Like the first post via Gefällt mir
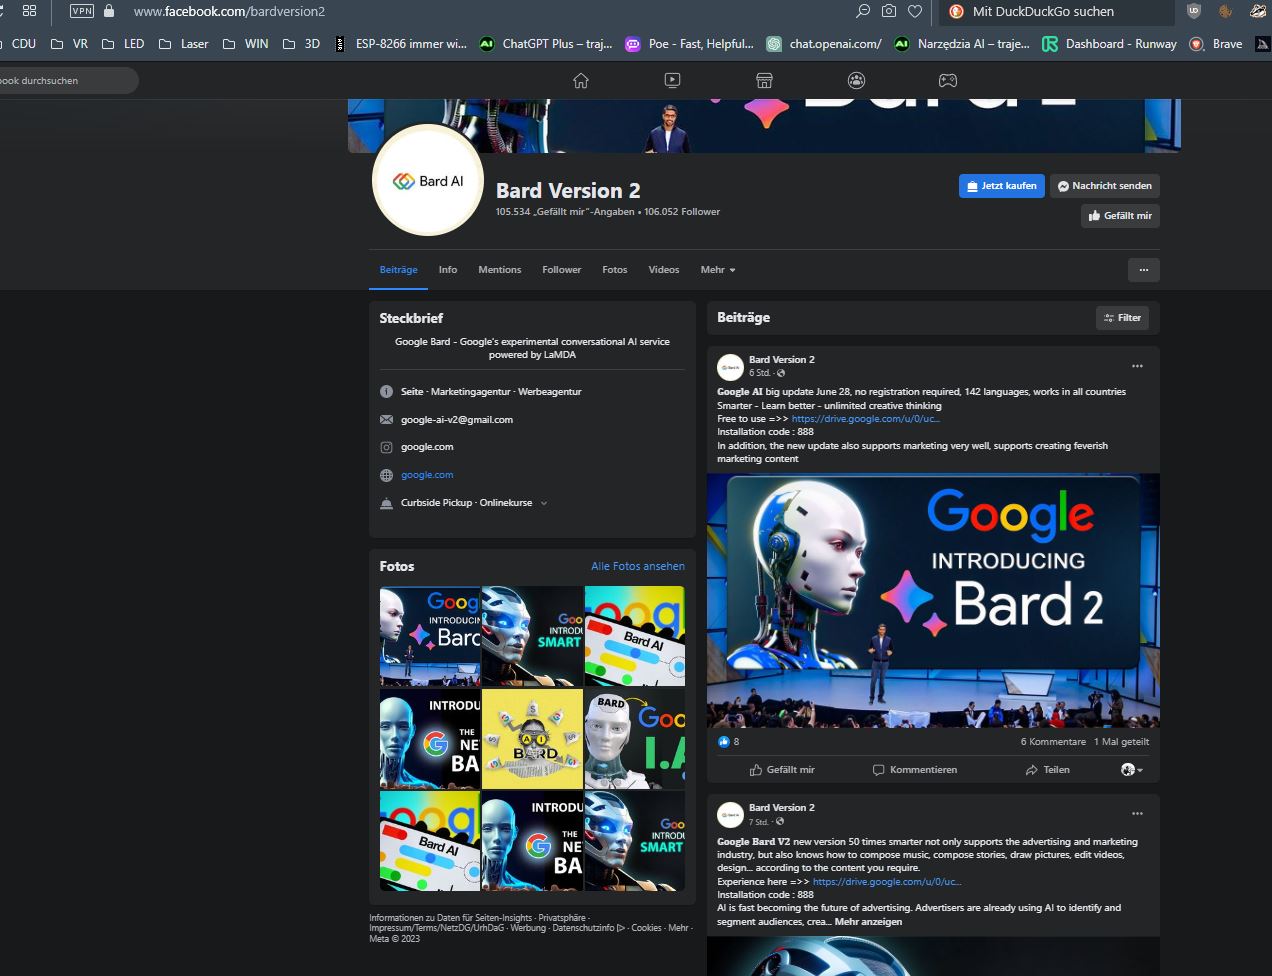 [x=782, y=770]
